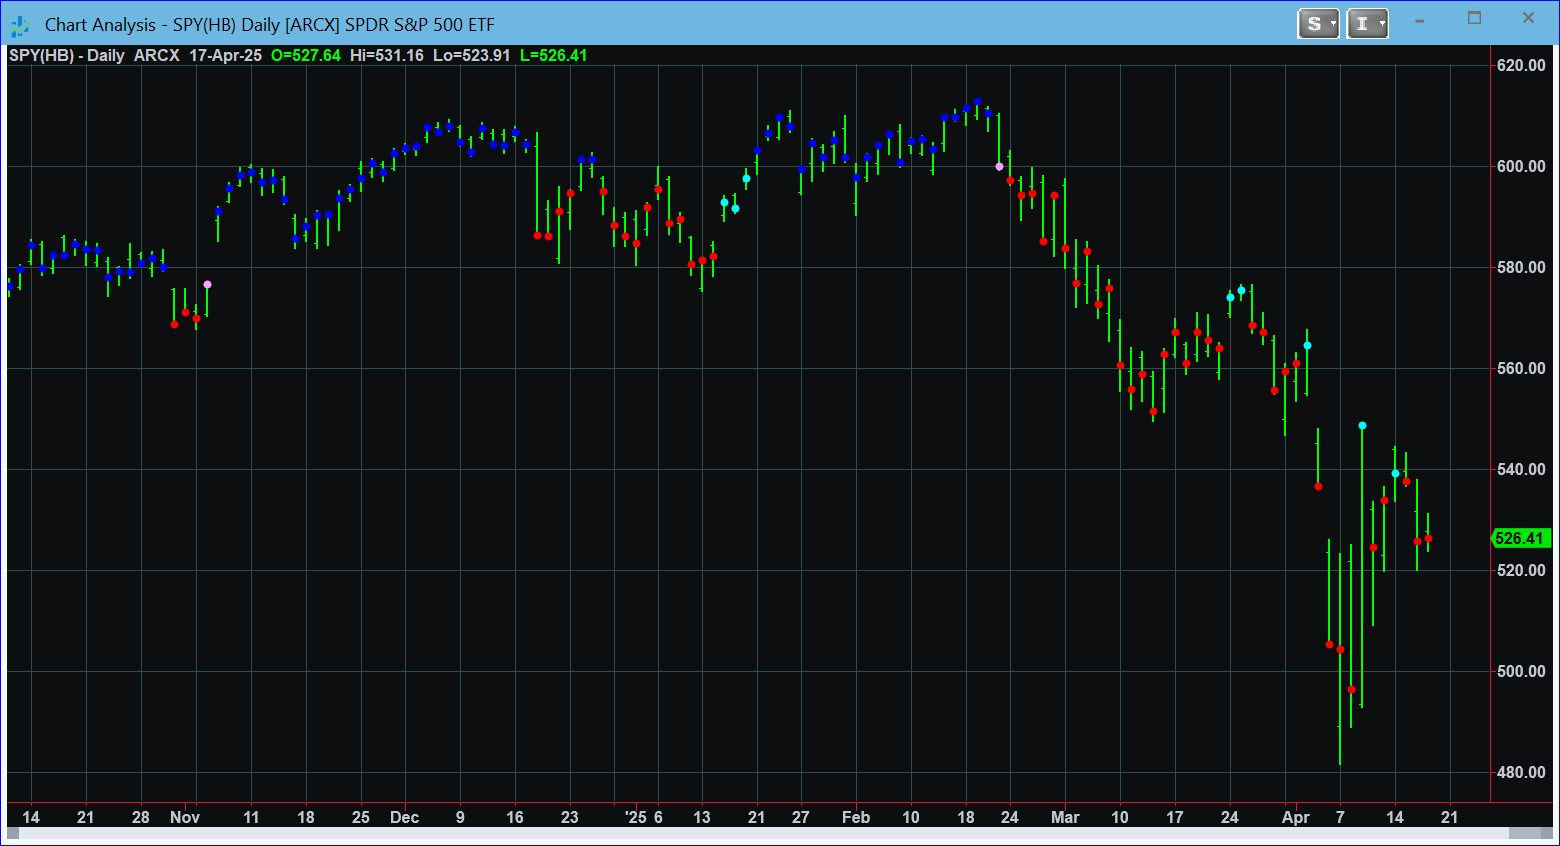Maximize the Chart Analysis window

click(1474, 18)
